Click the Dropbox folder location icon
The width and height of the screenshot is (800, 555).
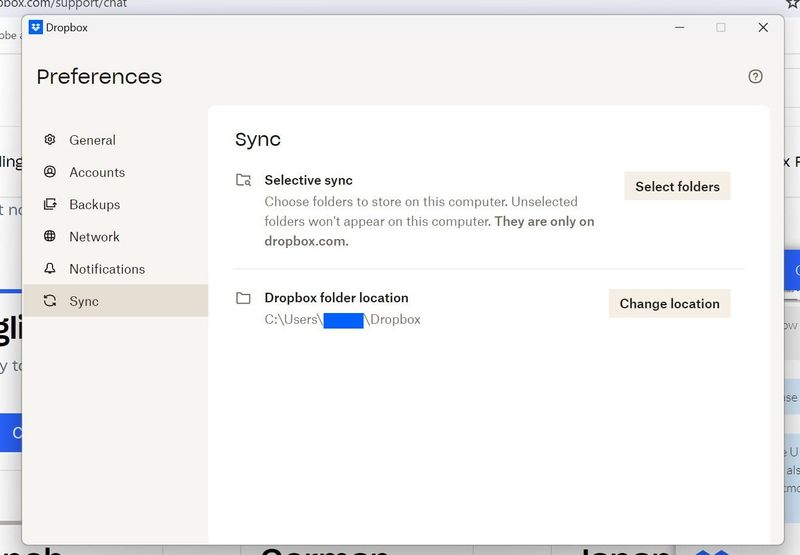243,298
